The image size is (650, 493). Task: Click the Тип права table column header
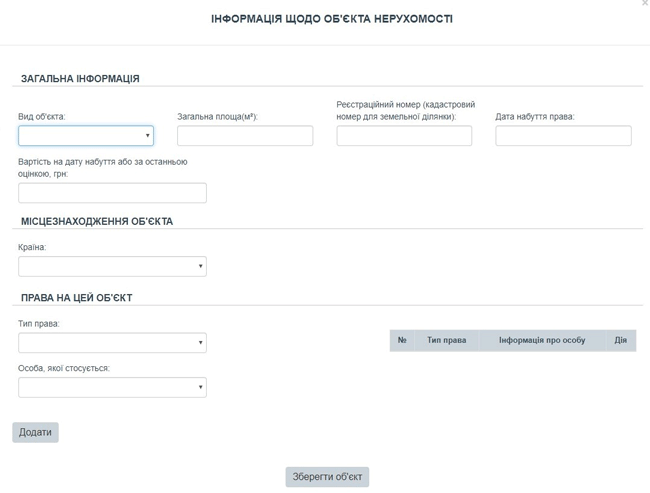point(446,341)
